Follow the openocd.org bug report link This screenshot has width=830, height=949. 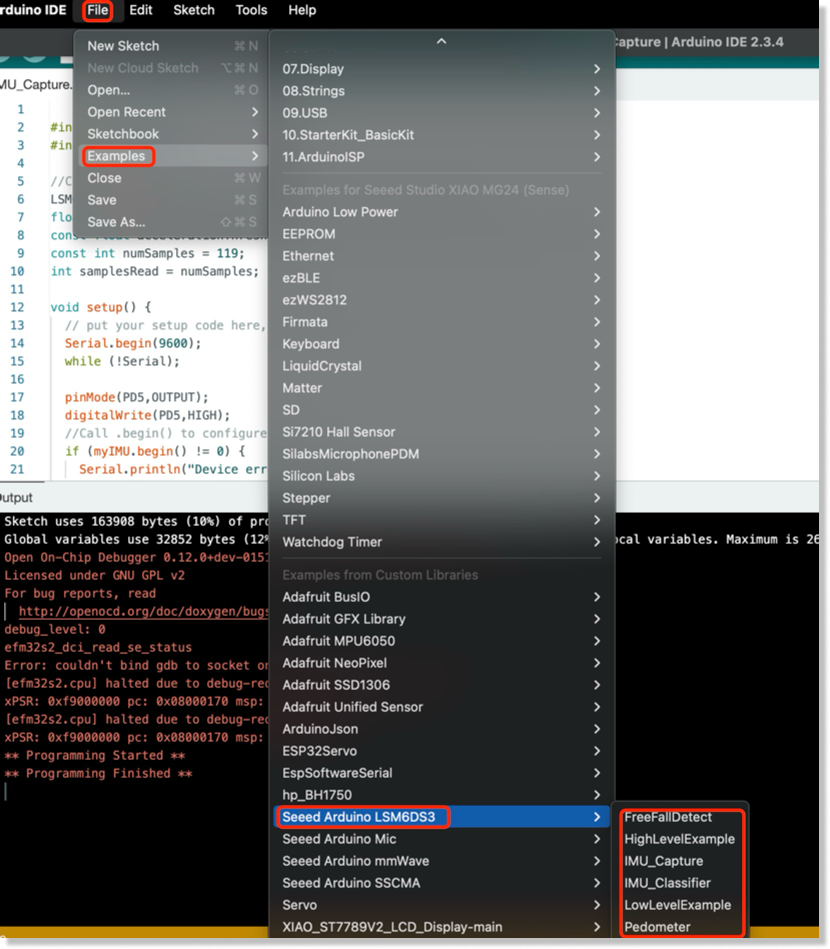pyautogui.click(x=143, y=611)
